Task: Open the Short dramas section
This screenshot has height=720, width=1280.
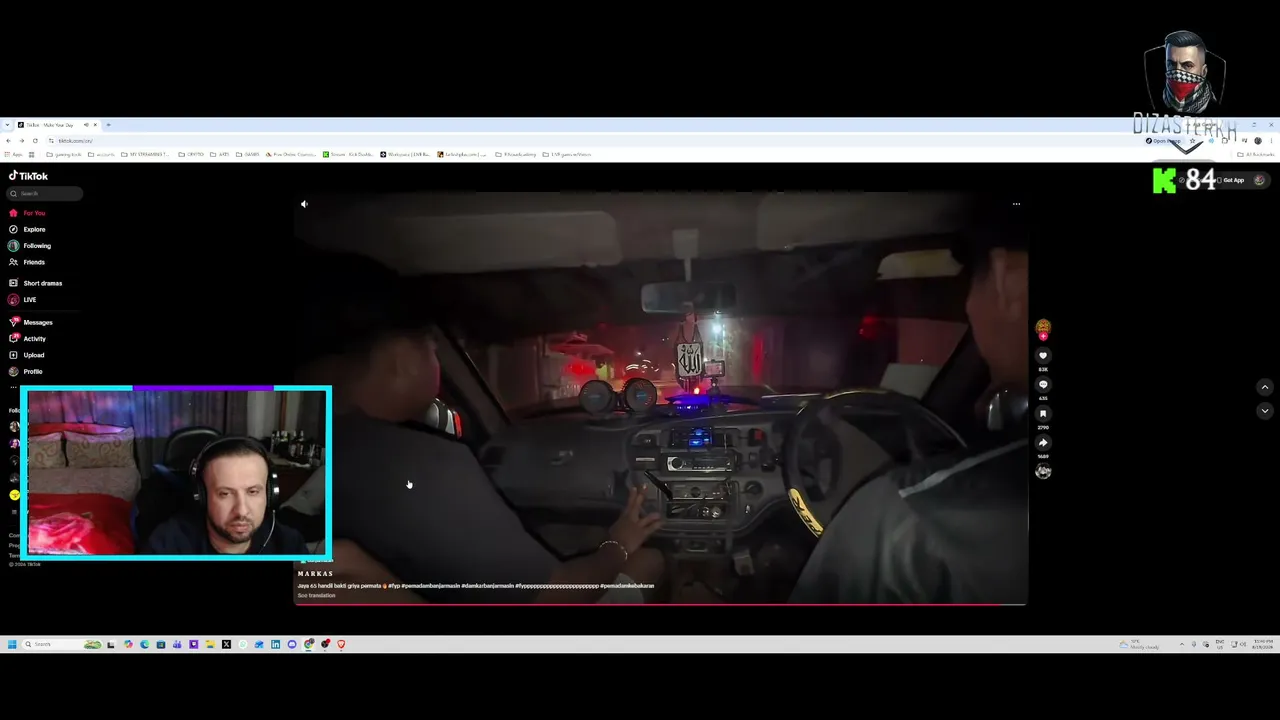Action: (x=35, y=283)
